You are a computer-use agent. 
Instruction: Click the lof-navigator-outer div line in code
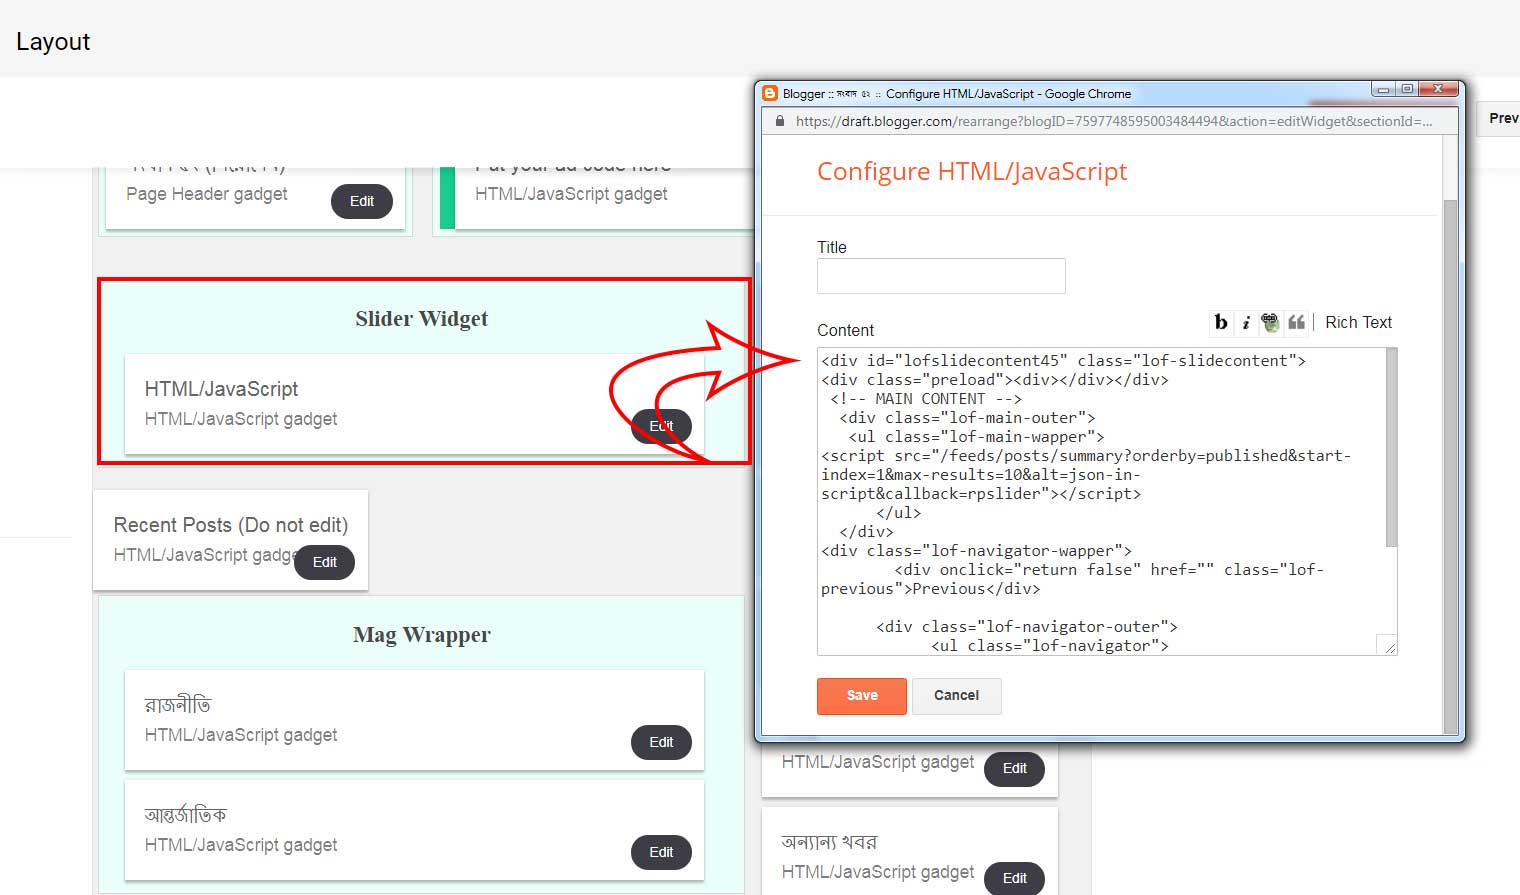coord(1027,627)
